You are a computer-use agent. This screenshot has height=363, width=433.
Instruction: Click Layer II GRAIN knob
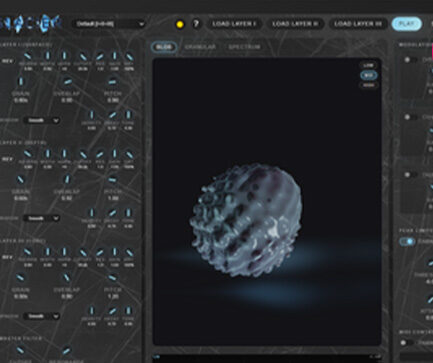pyautogui.click(x=21, y=180)
